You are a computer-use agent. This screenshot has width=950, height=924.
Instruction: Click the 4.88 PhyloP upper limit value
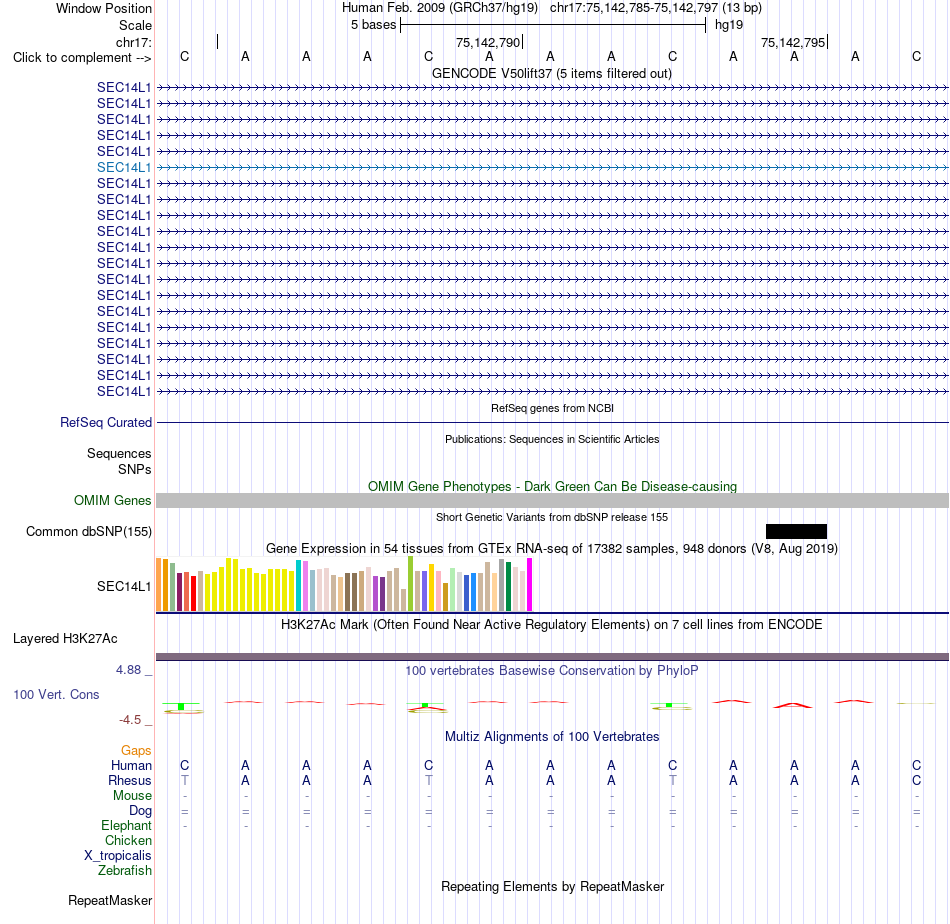point(128,670)
